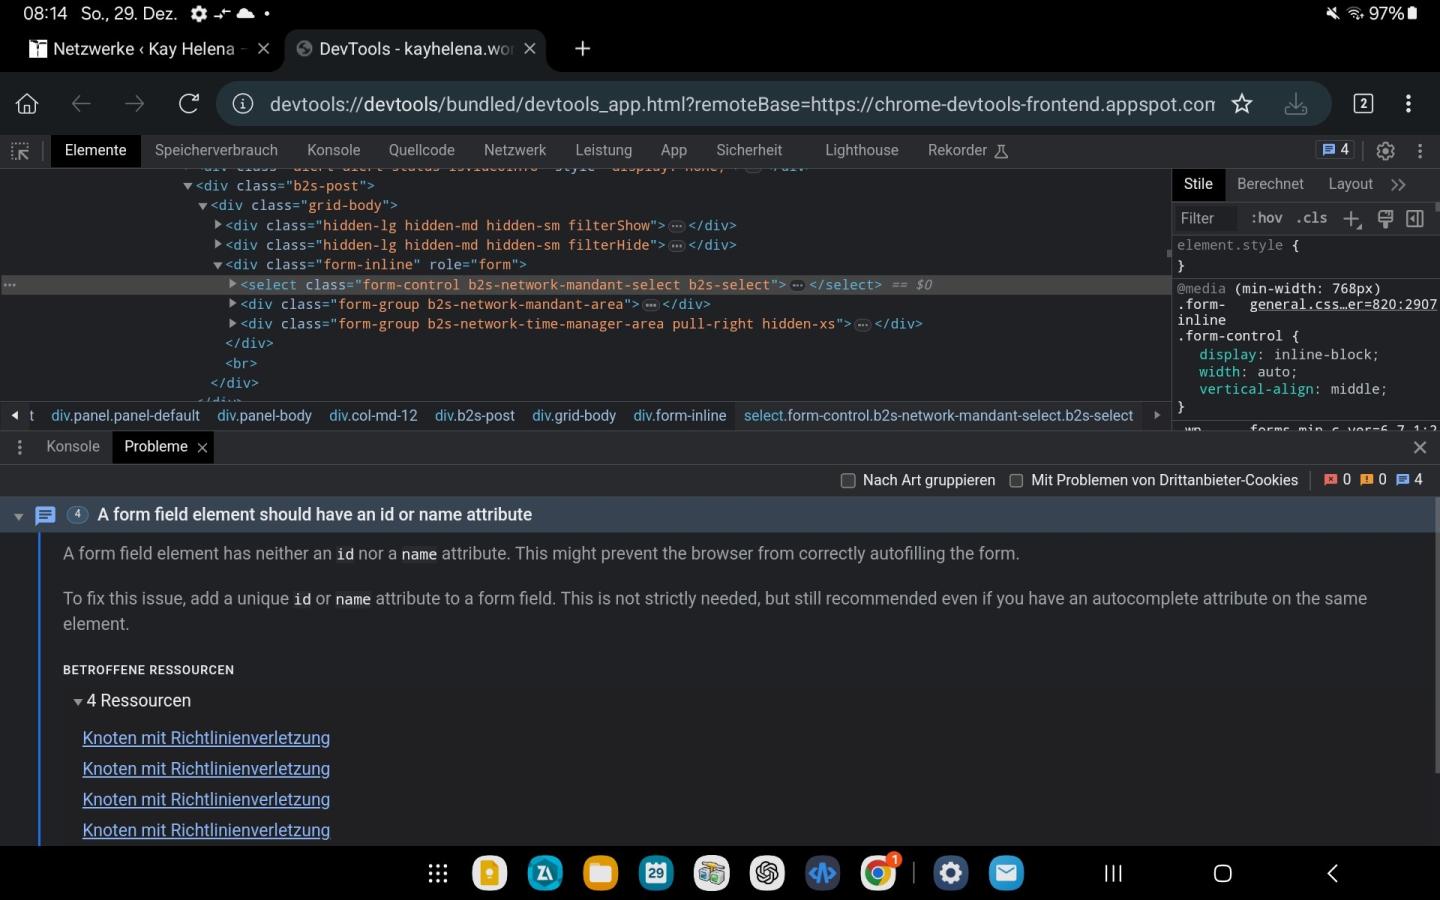Toggle the computed styles sidebar icon

point(1415,219)
